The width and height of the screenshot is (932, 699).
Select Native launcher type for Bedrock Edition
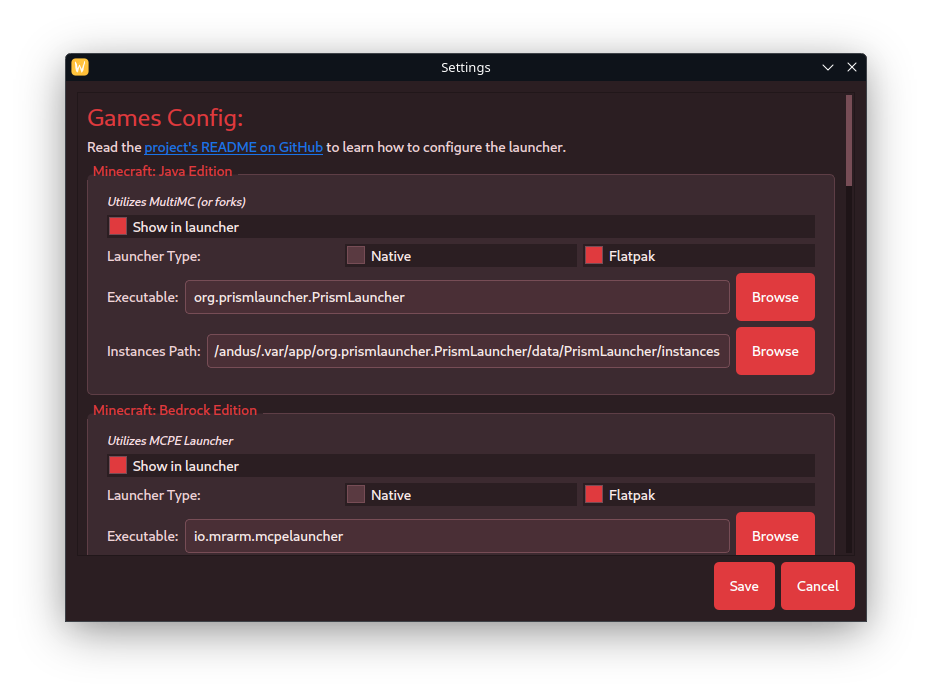pyautogui.click(x=461, y=495)
